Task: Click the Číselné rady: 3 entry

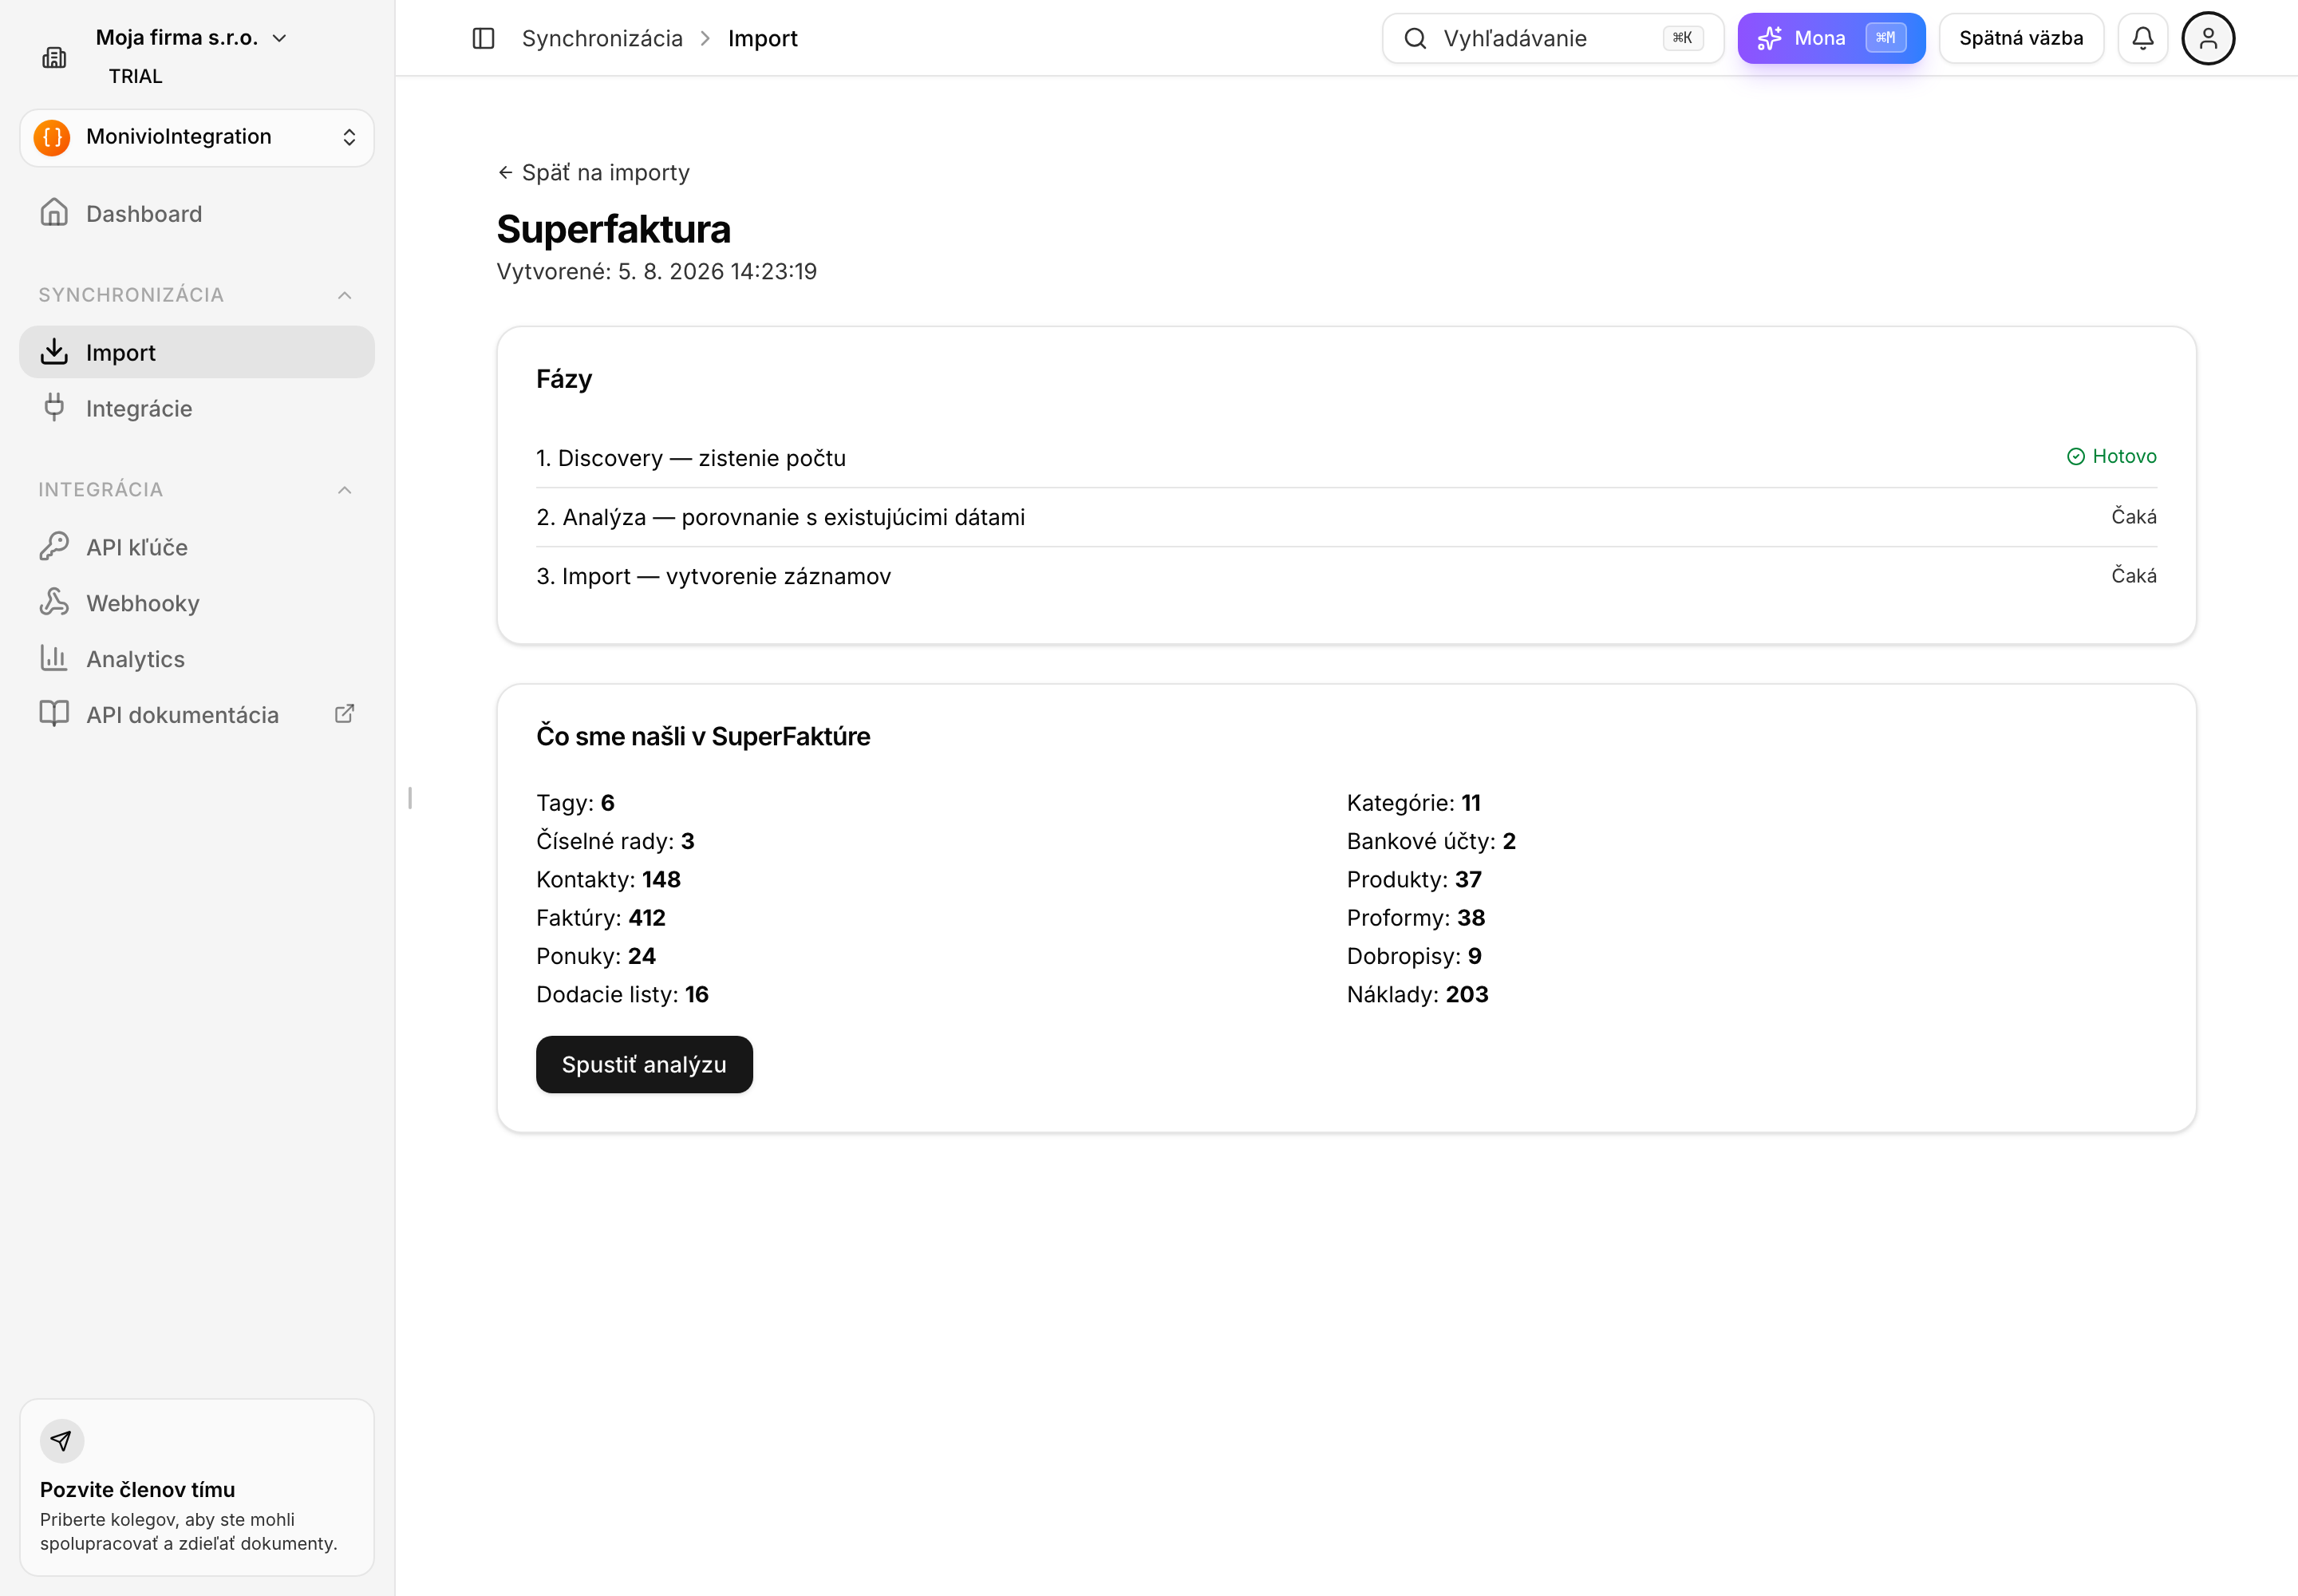Action: click(x=615, y=841)
